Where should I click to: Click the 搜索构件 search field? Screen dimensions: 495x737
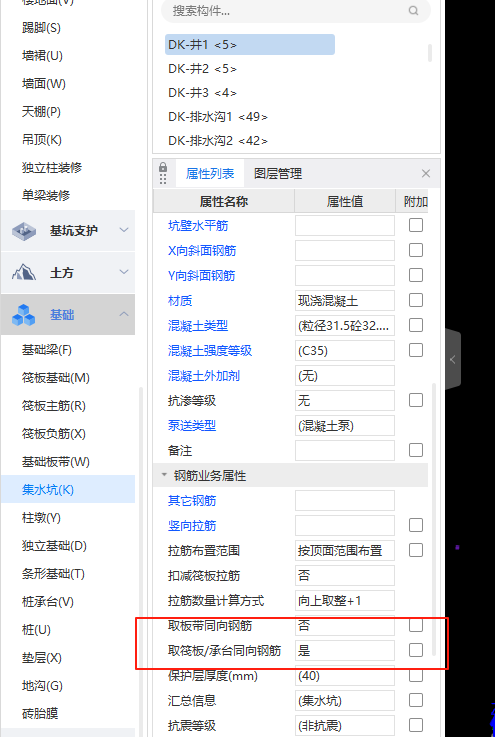tap(296, 11)
